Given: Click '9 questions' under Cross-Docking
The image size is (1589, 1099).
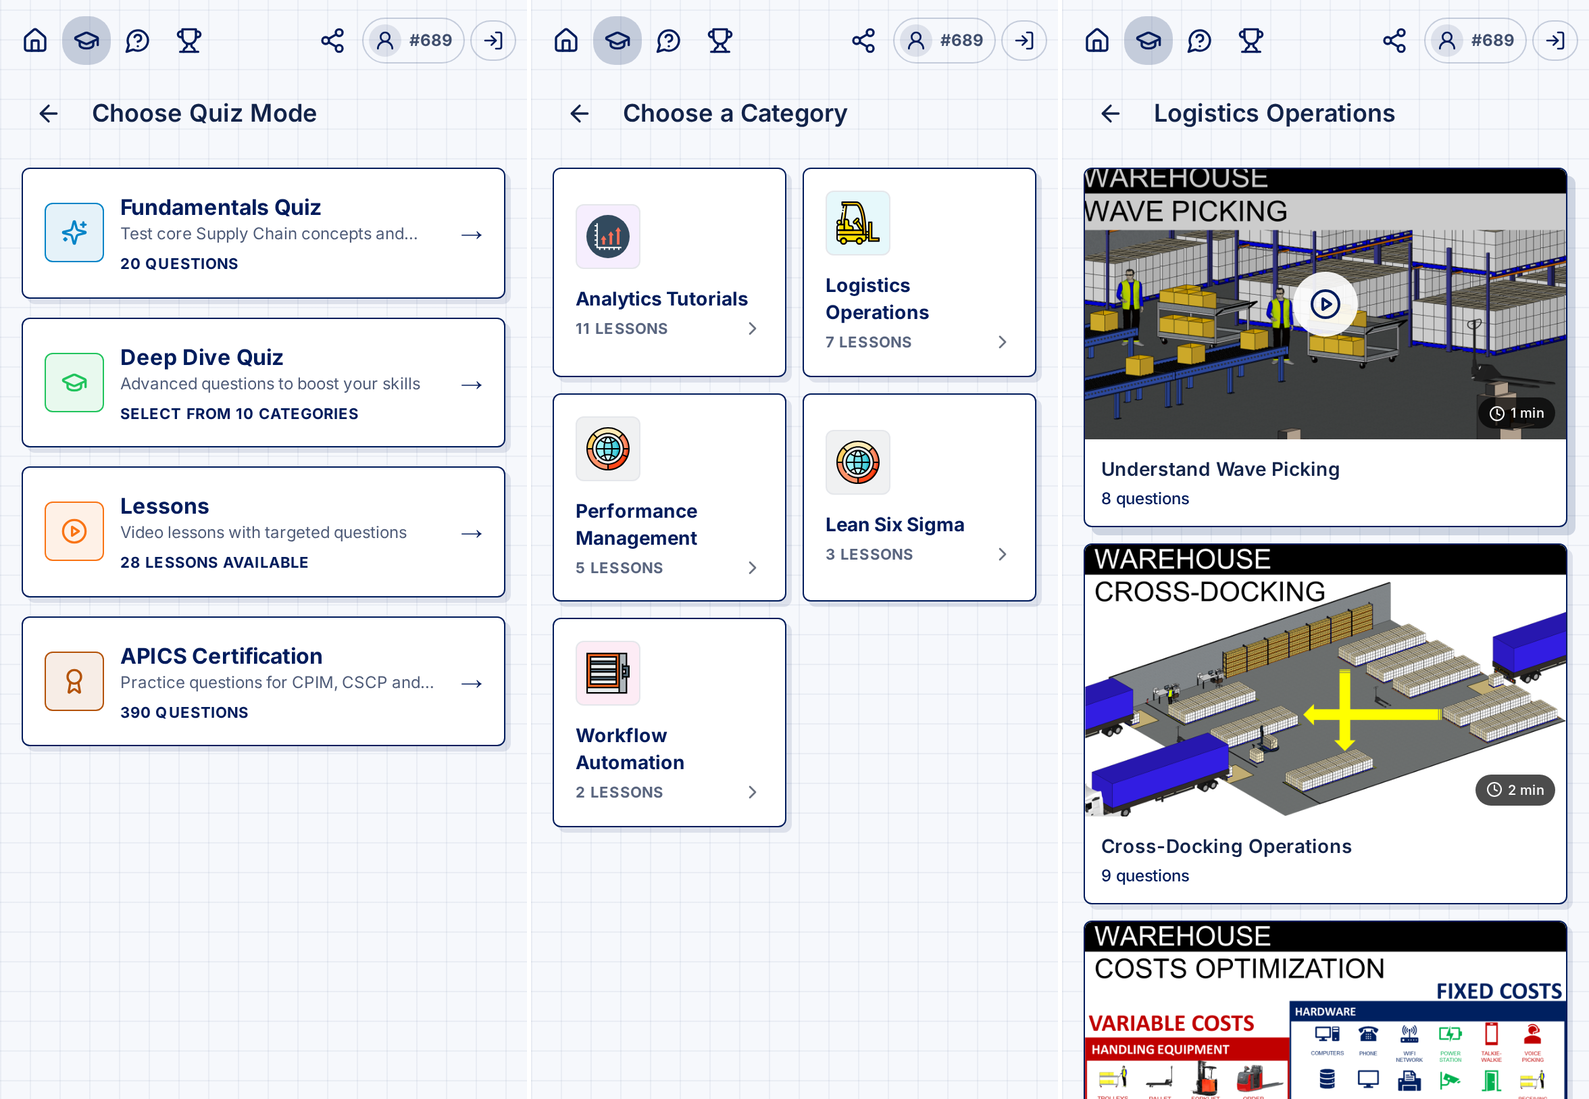Looking at the screenshot, I should [x=1145, y=876].
